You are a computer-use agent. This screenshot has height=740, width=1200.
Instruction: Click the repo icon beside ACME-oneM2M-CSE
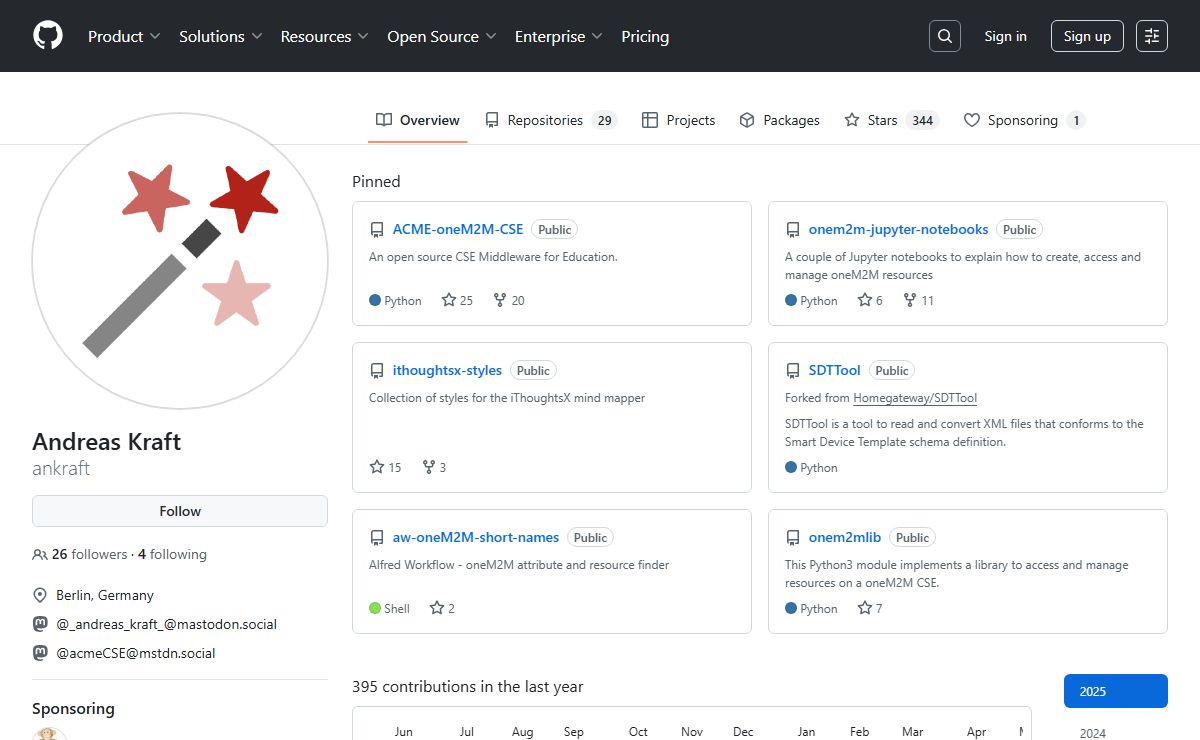(377, 230)
